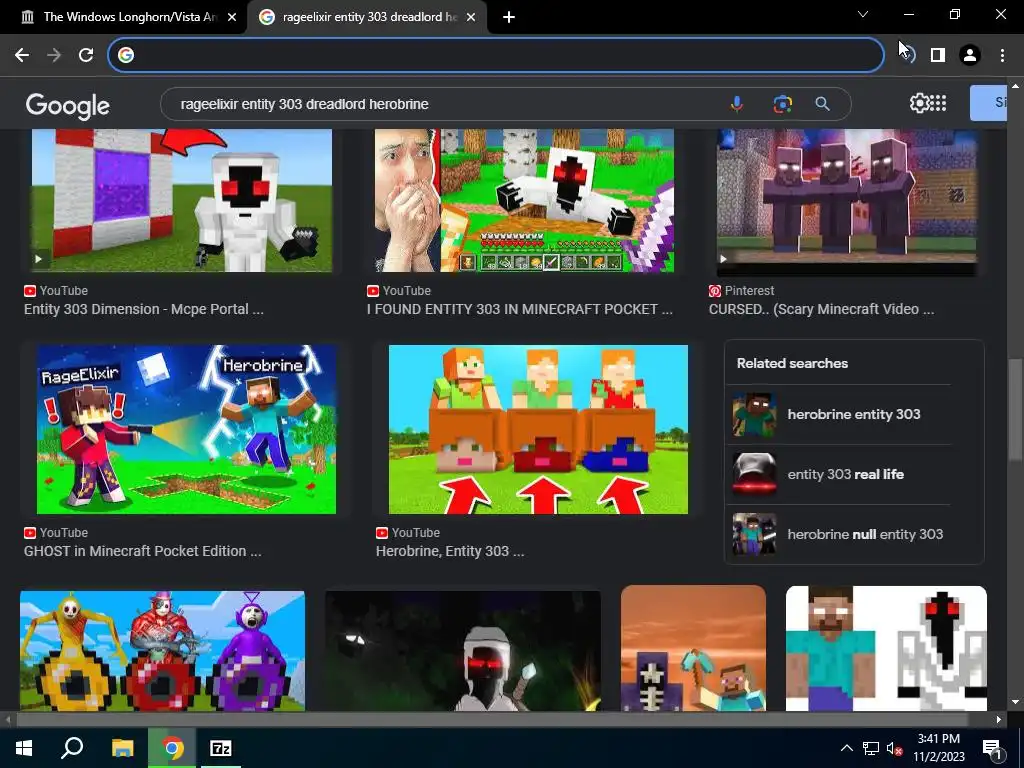
Task: Start voice search with the microphone icon
Action: click(x=737, y=104)
